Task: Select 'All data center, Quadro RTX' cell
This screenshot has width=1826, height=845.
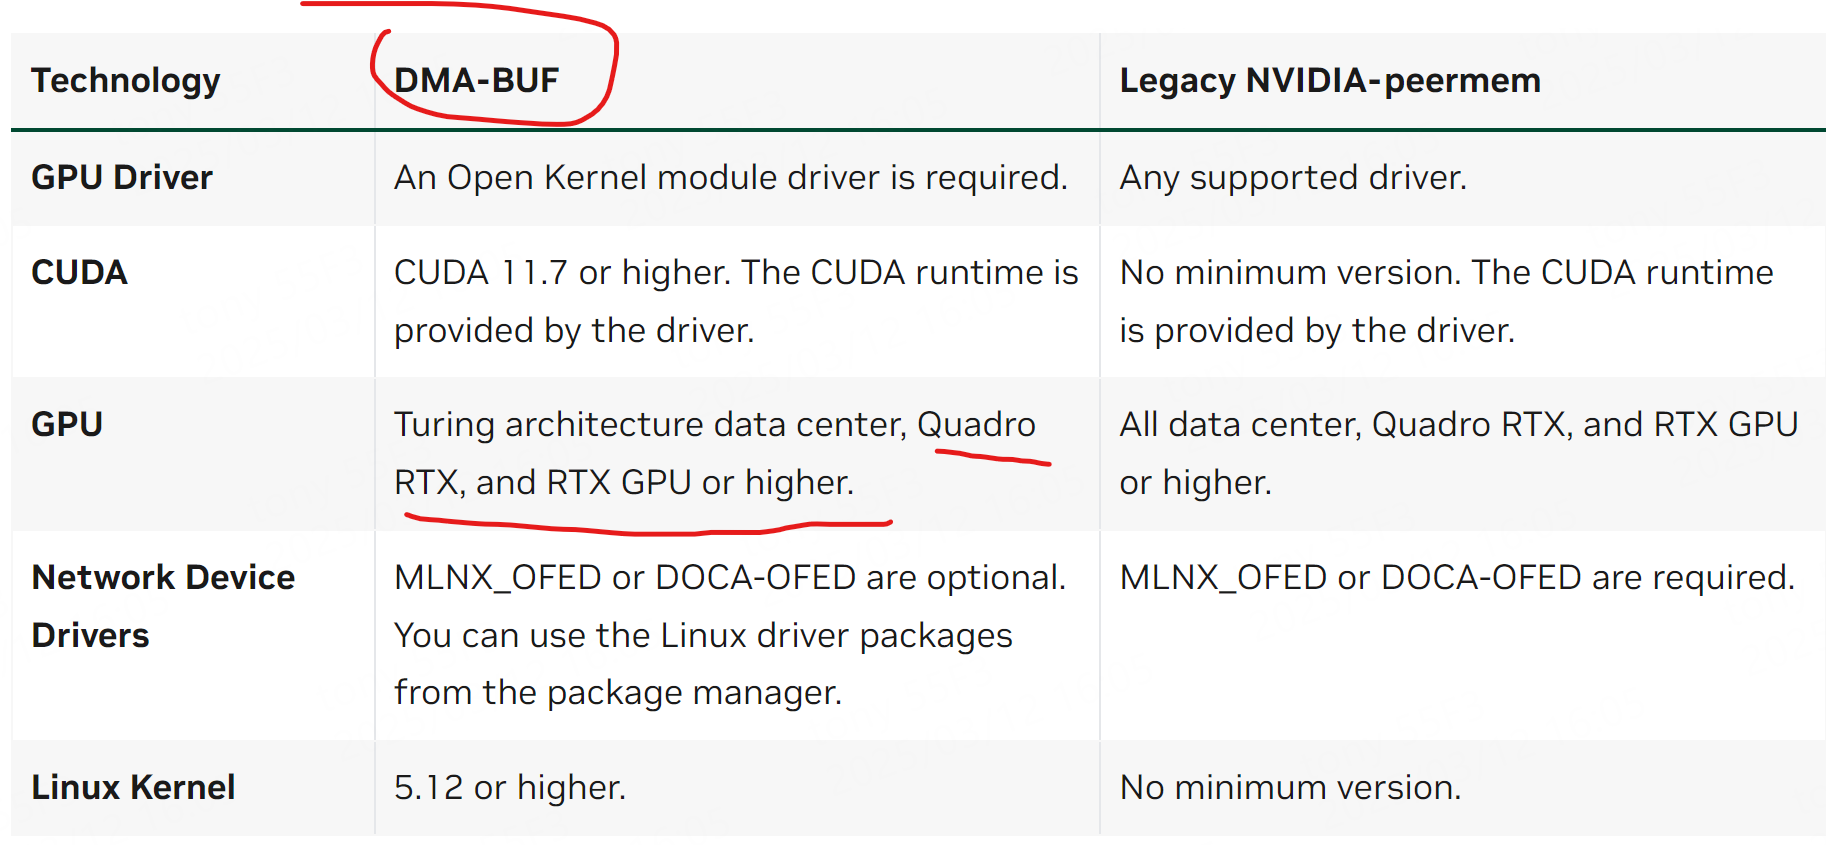Action: pos(1342,425)
